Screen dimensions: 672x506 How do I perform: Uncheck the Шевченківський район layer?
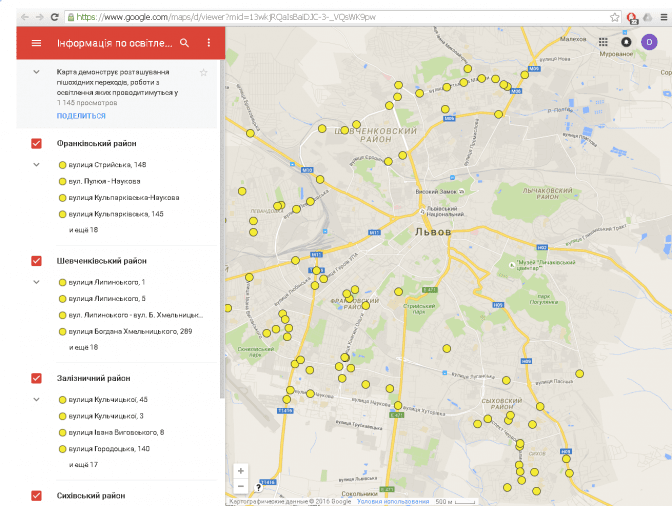(x=37, y=261)
